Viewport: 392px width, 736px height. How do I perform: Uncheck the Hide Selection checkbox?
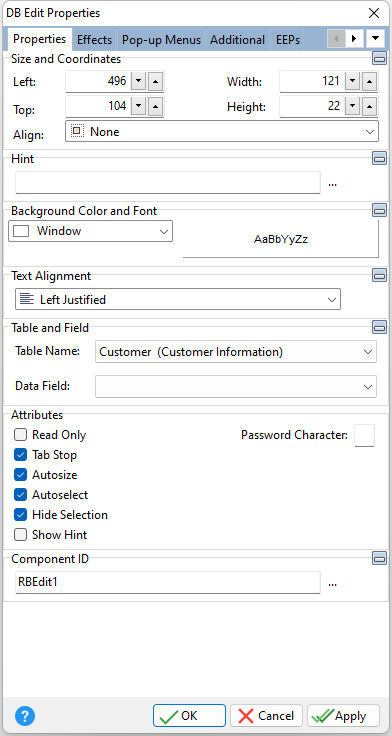point(21,515)
